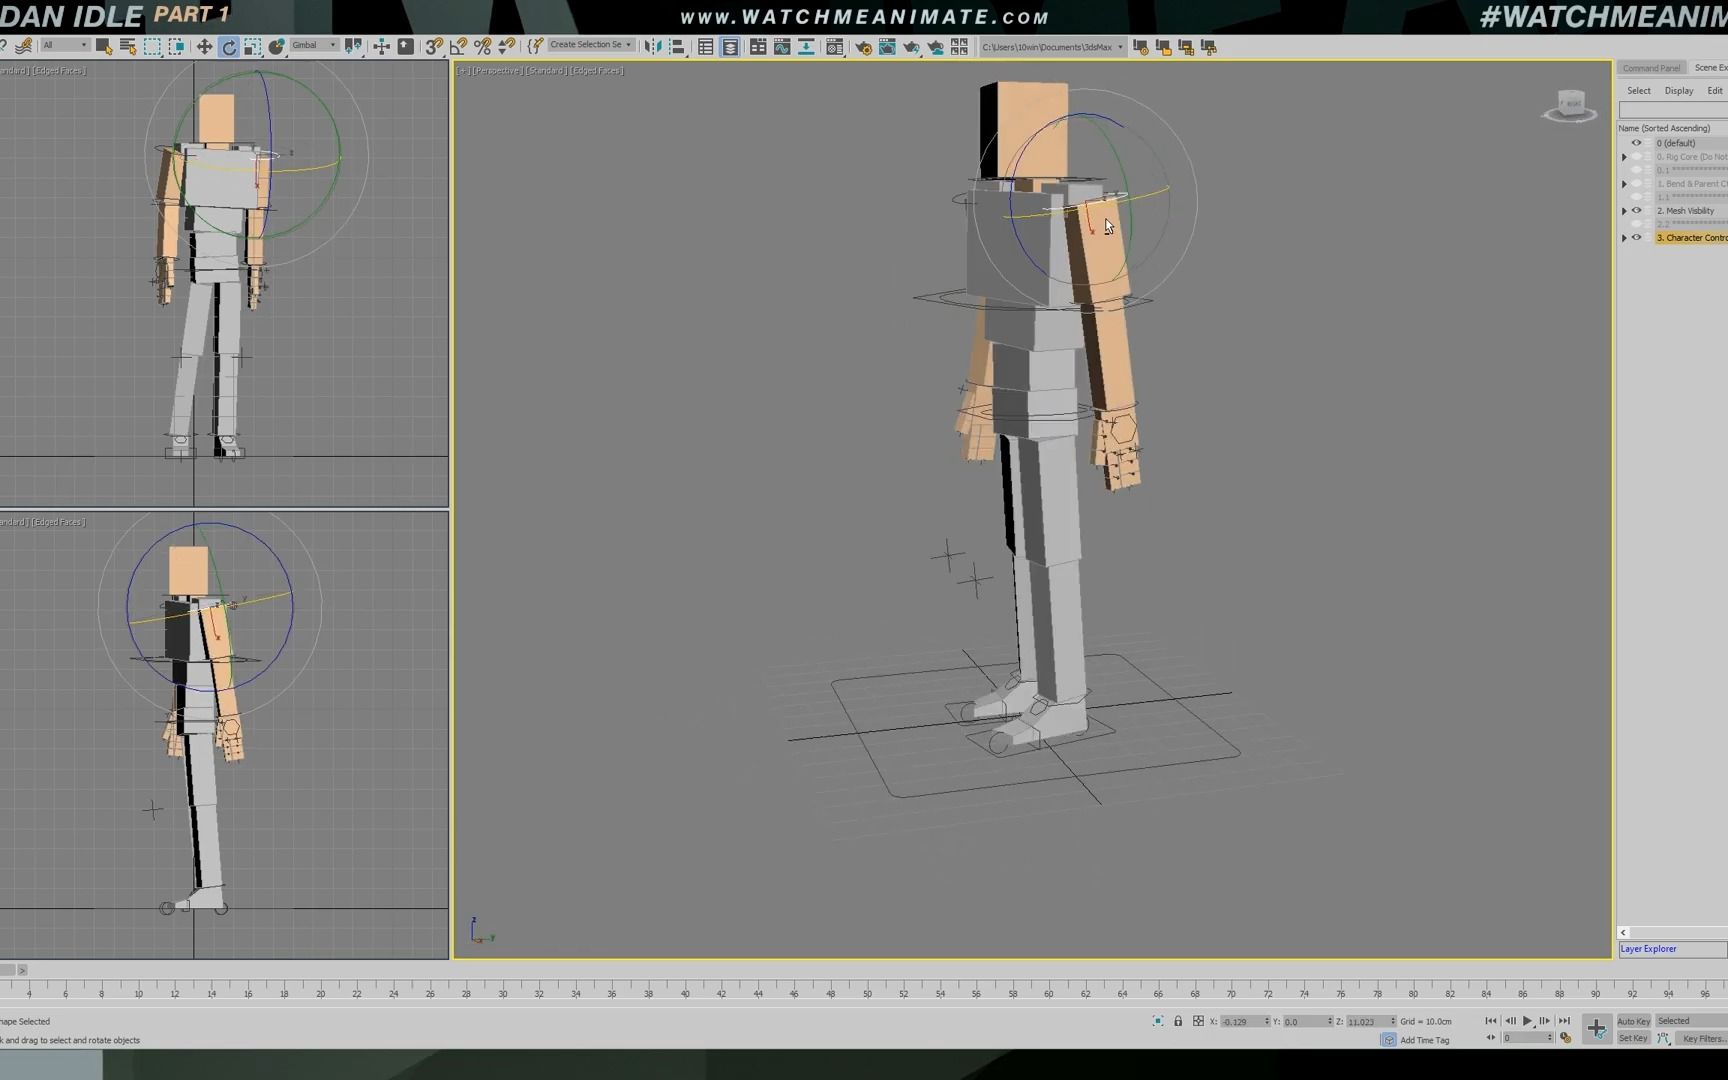
Task: Open Key Filters dialog
Action: point(1701,1039)
